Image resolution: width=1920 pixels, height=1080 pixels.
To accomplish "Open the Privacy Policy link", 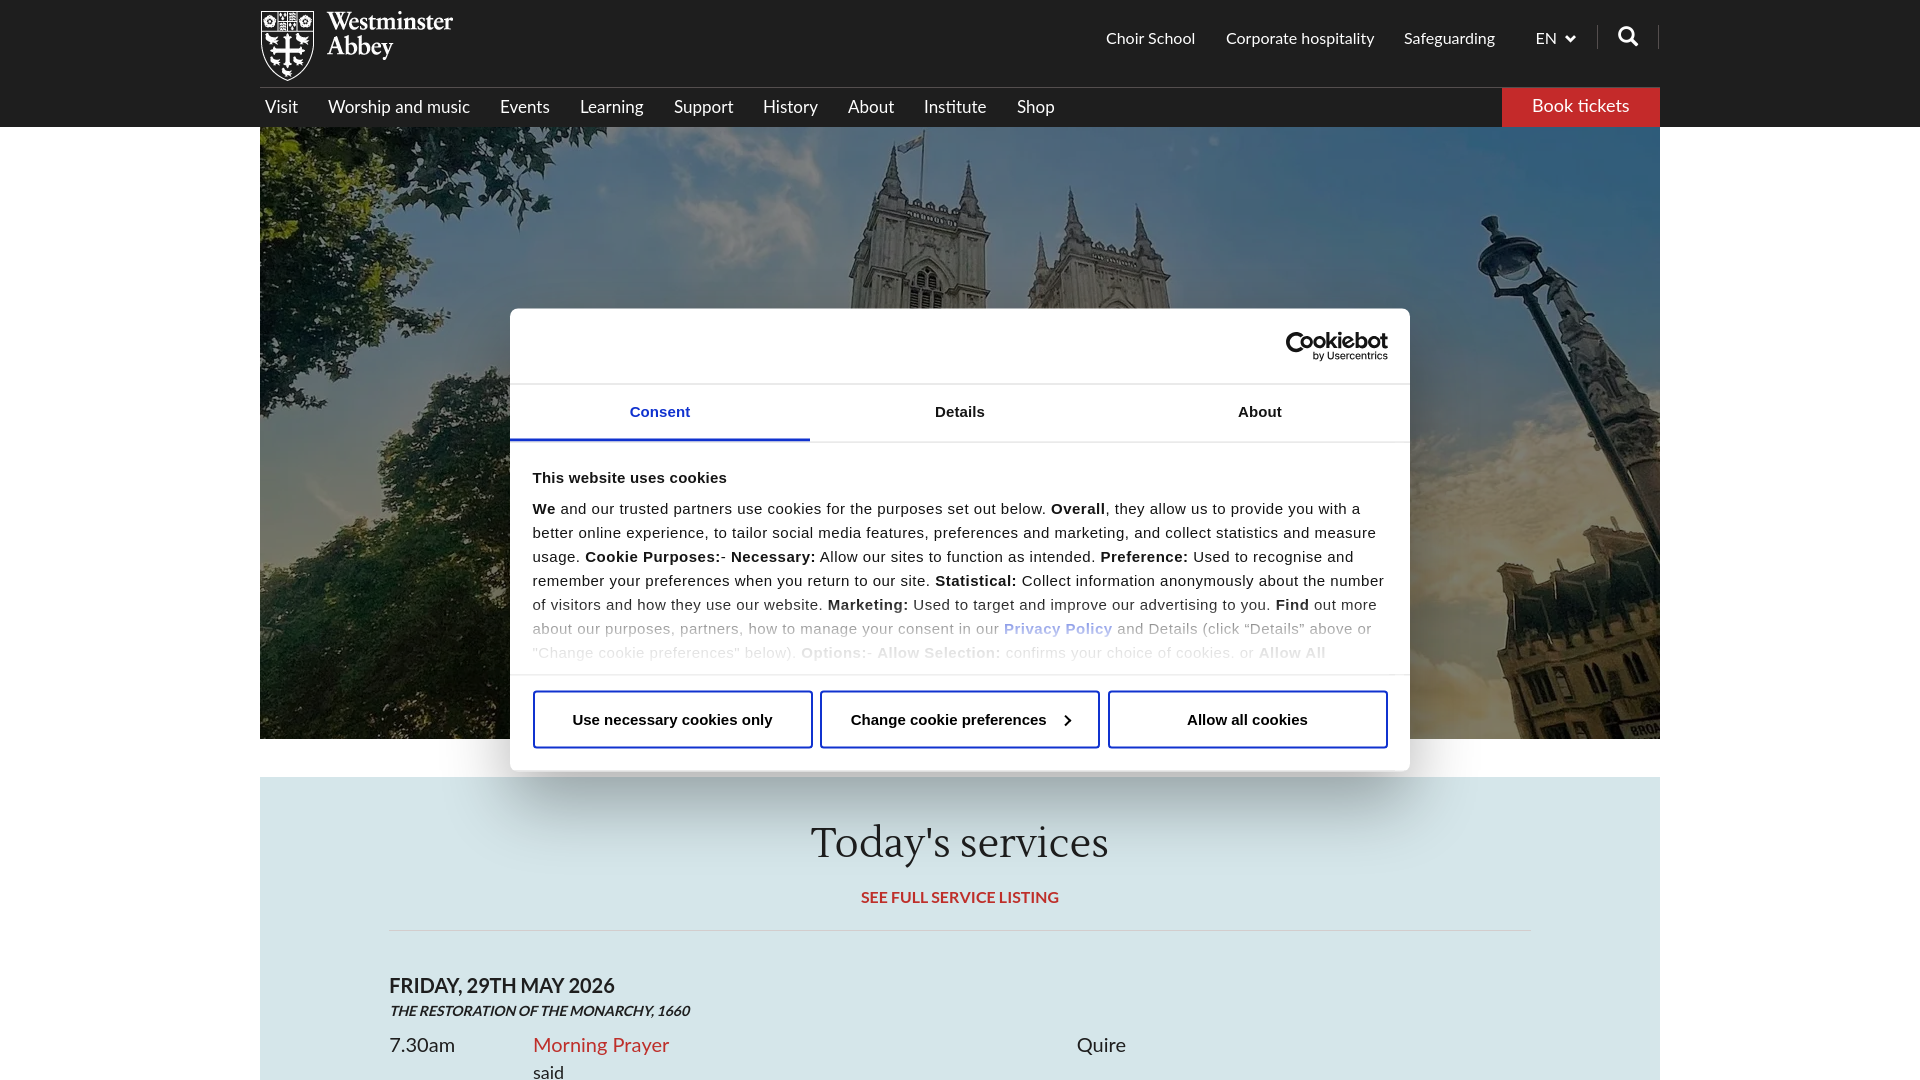I will 1058,629.
